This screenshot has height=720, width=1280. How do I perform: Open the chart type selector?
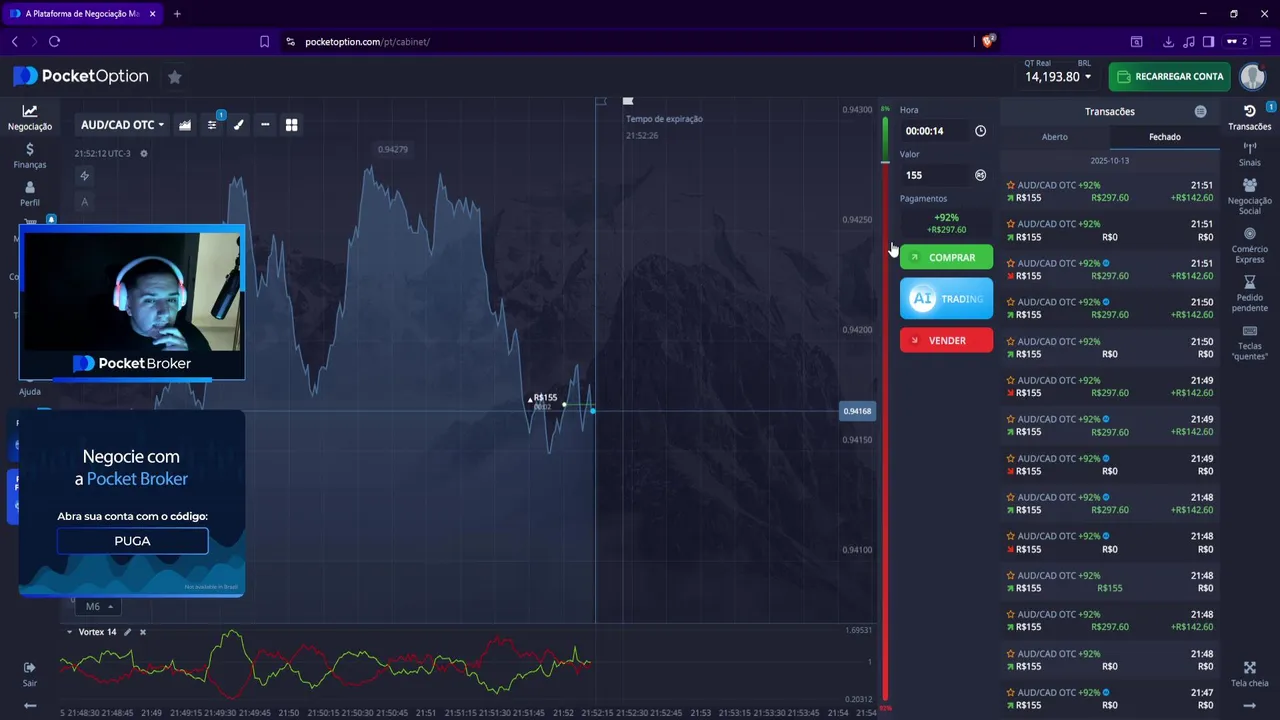point(185,125)
